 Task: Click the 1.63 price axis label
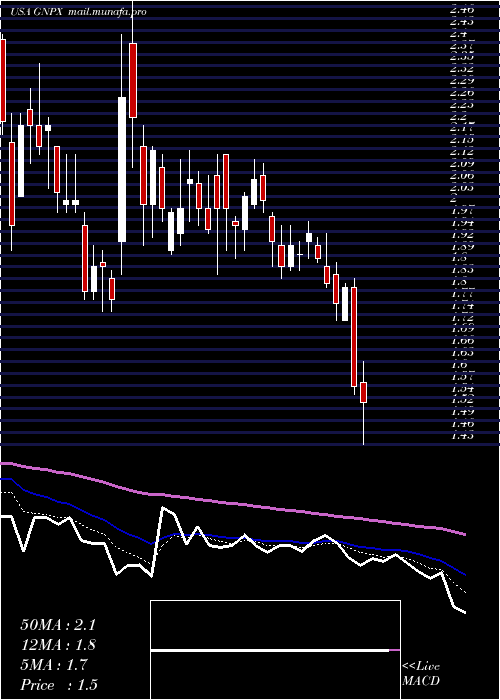click(x=462, y=353)
